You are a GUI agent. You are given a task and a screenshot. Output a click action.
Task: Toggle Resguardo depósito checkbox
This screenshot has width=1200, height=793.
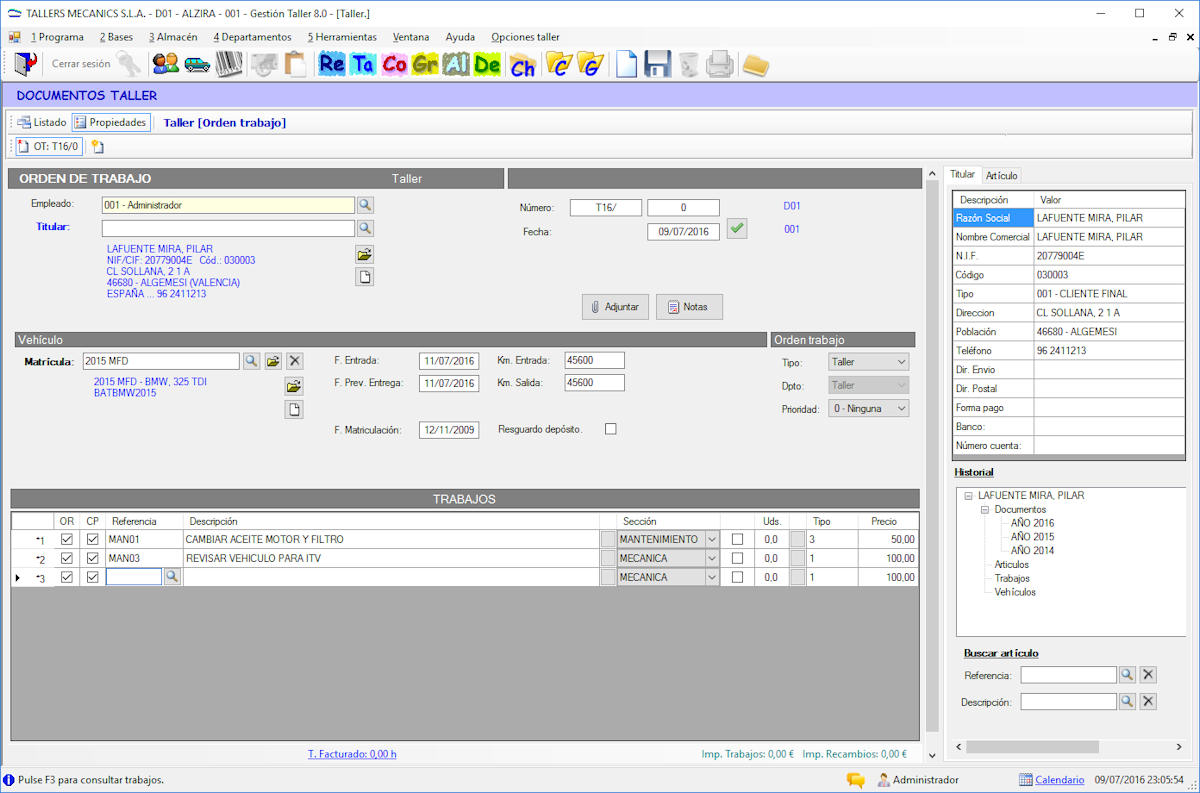[611, 429]
